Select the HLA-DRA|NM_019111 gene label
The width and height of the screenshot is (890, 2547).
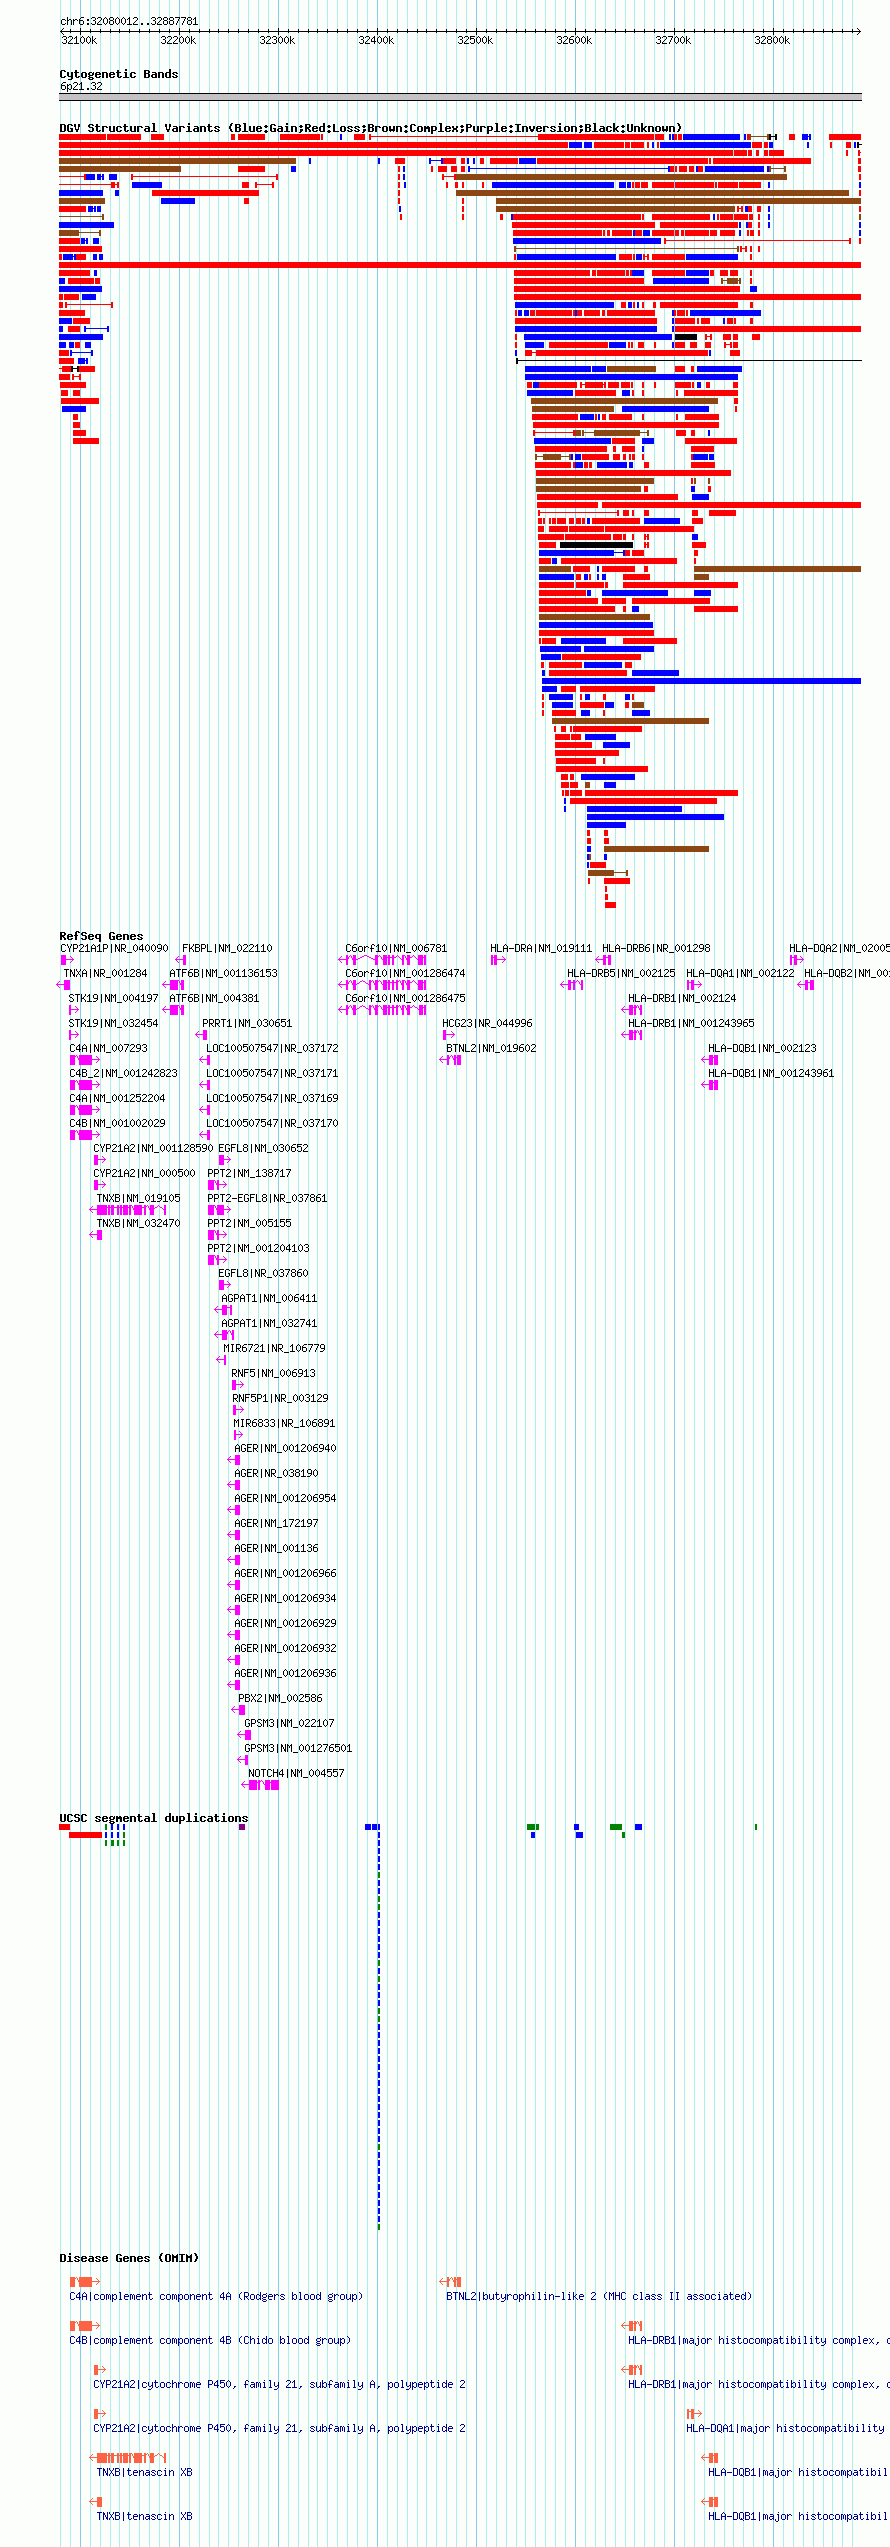coord(541,948)
